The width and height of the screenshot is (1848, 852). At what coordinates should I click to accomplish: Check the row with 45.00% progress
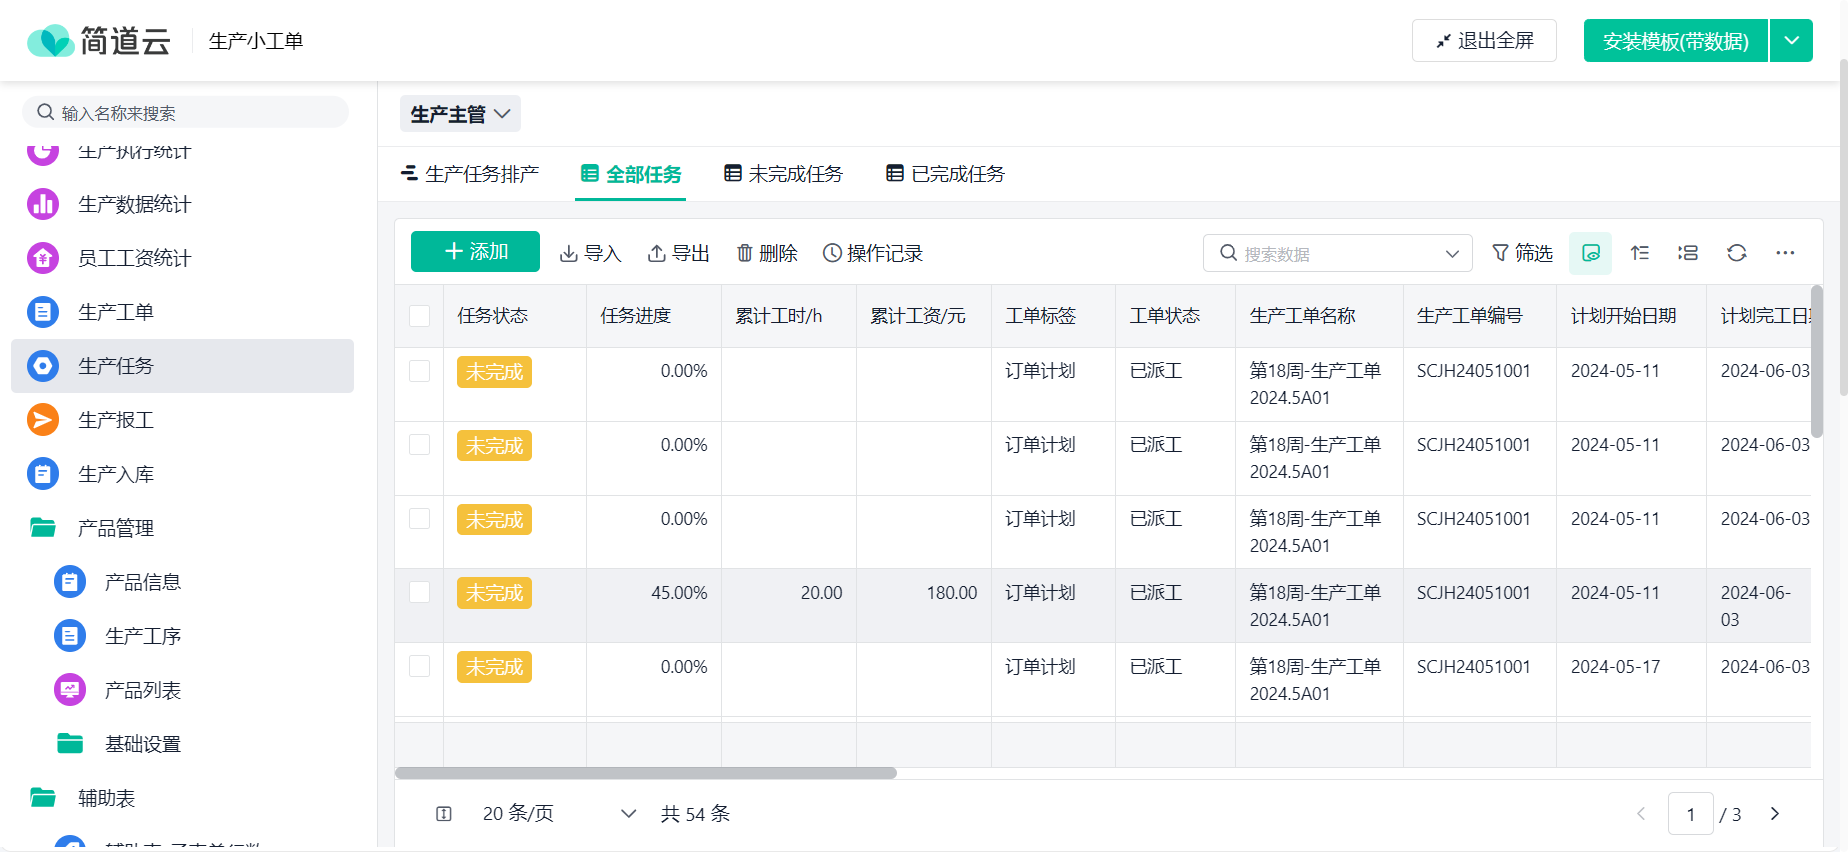420,592
